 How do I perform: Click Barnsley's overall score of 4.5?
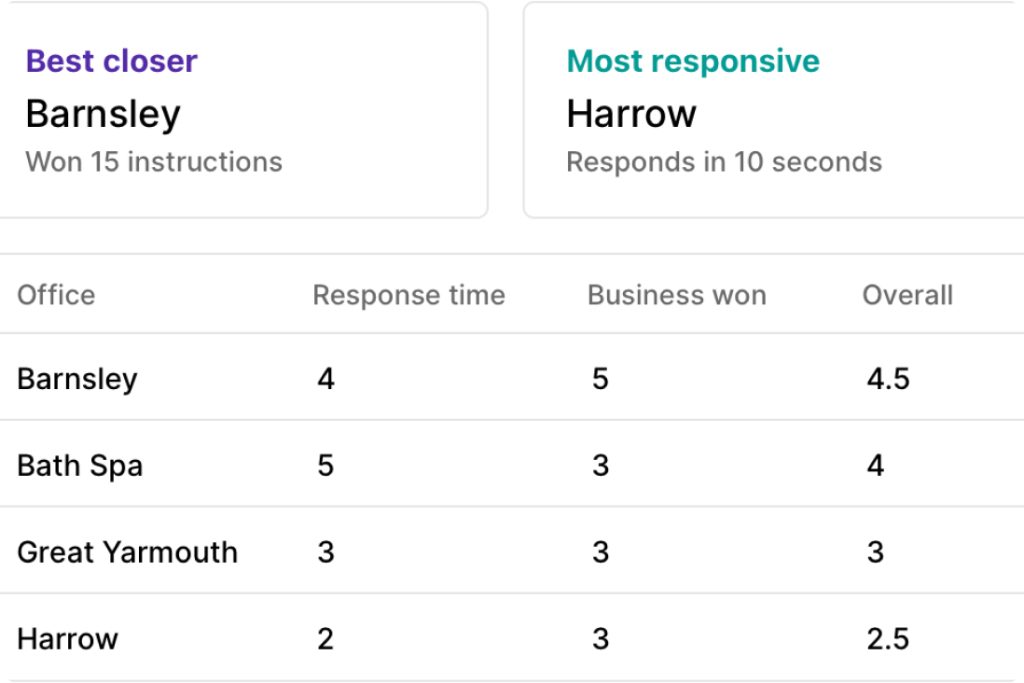pos(888,379)
